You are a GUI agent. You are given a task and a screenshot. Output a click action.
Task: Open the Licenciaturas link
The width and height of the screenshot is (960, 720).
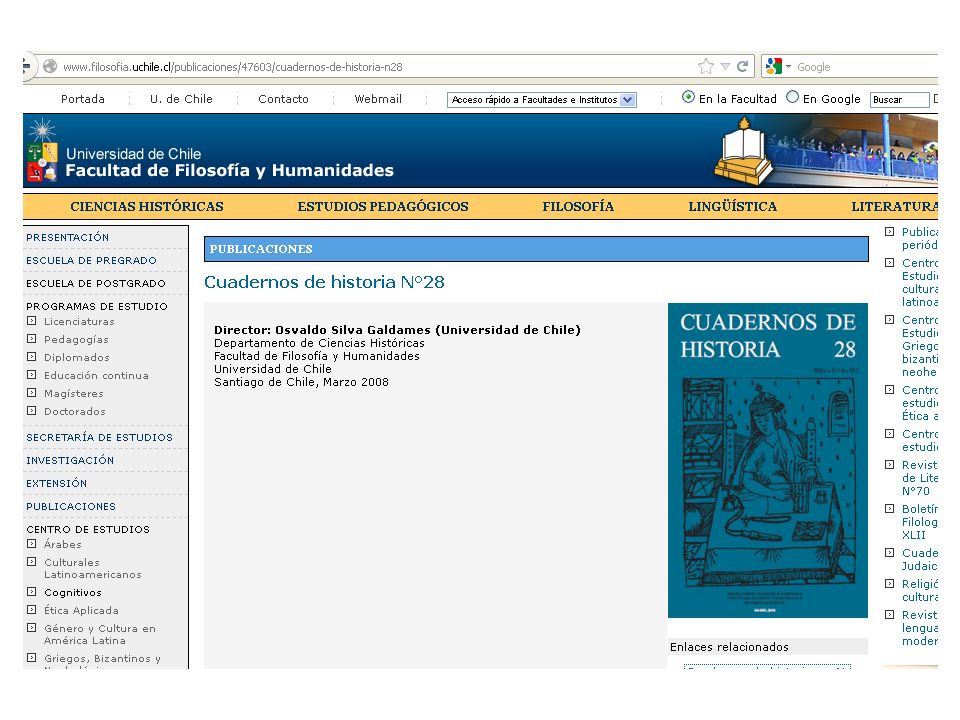pyautogui.click(x=79, y=321)
